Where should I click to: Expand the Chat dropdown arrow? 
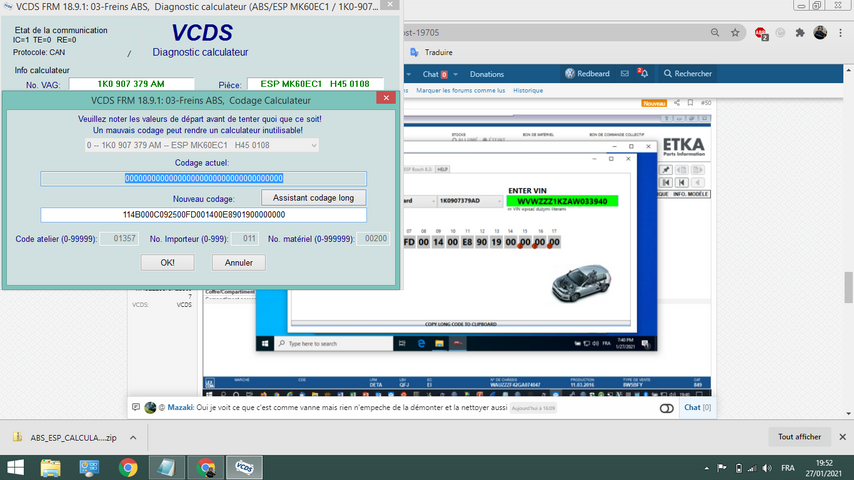click(455, 74)
